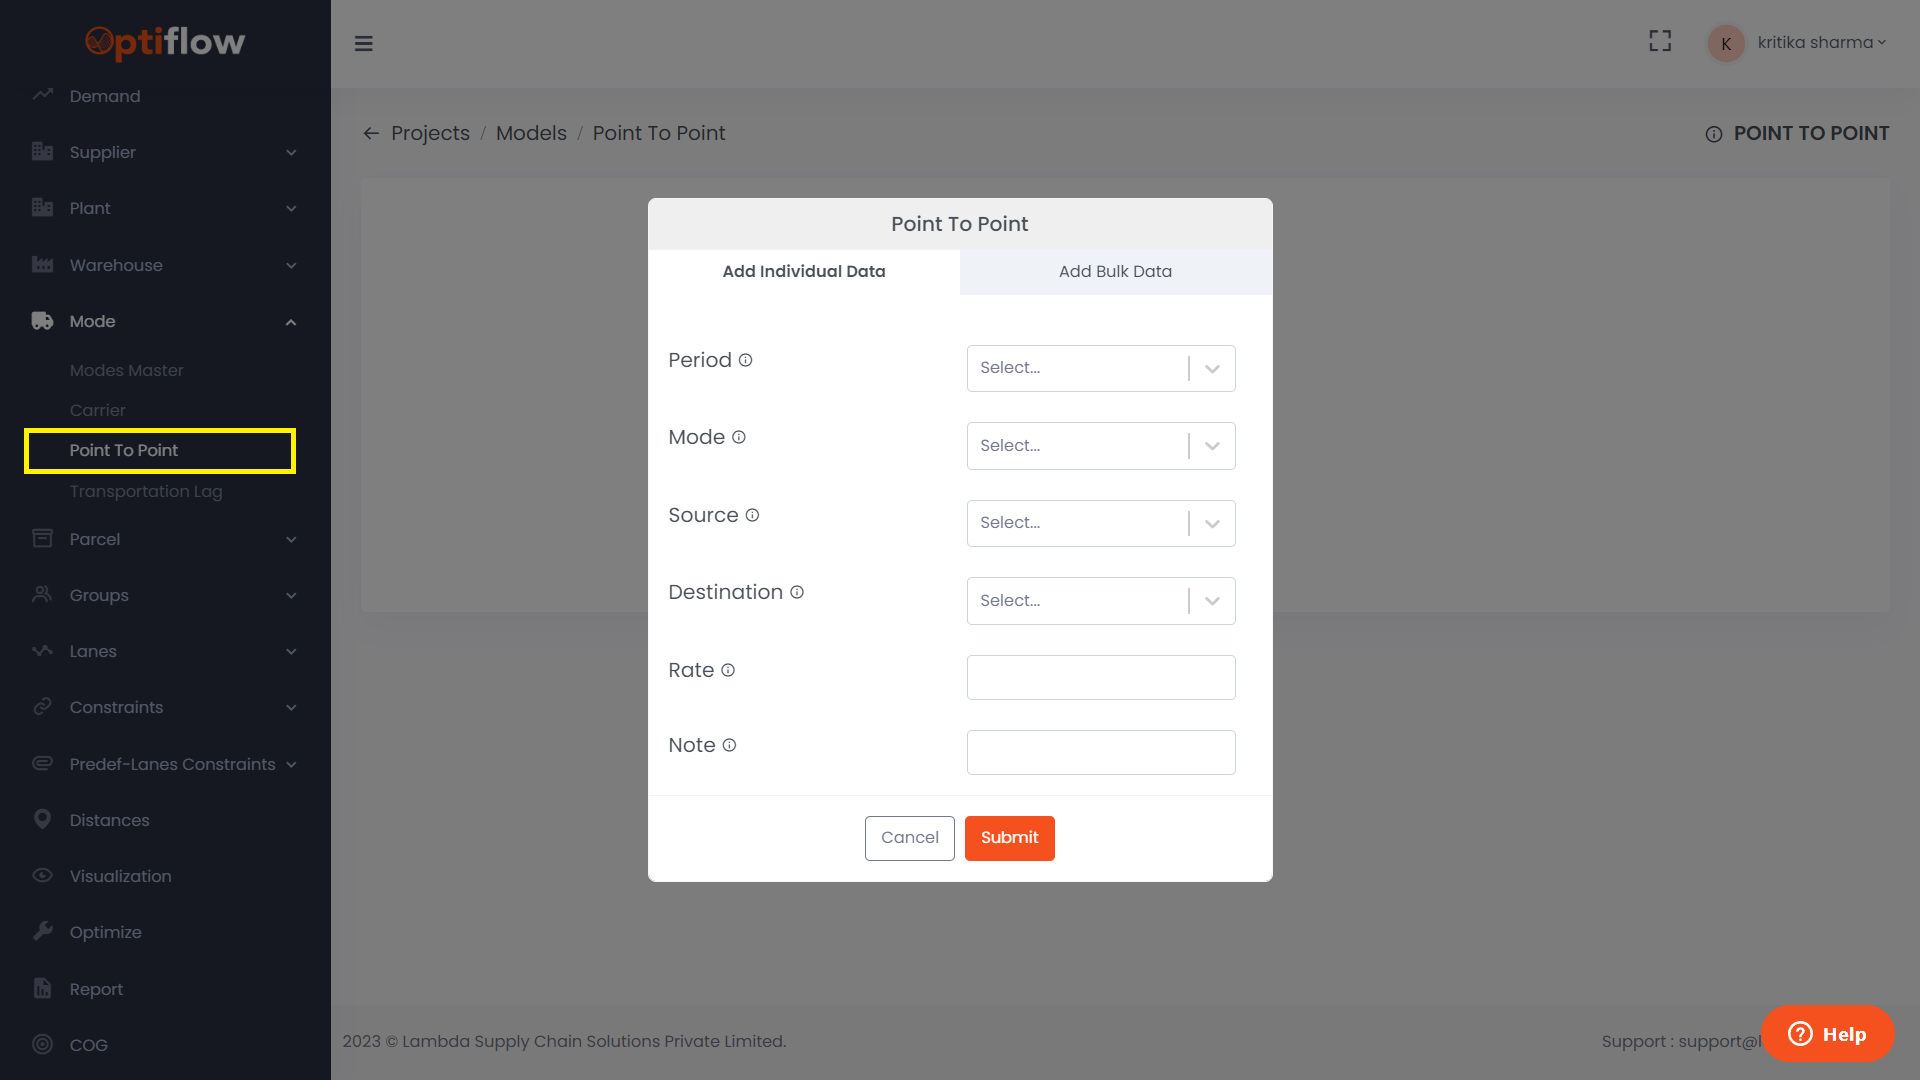1920x1080 pixels.
Task: Click into the Rate input field
Action: (x=1100, y=677)
